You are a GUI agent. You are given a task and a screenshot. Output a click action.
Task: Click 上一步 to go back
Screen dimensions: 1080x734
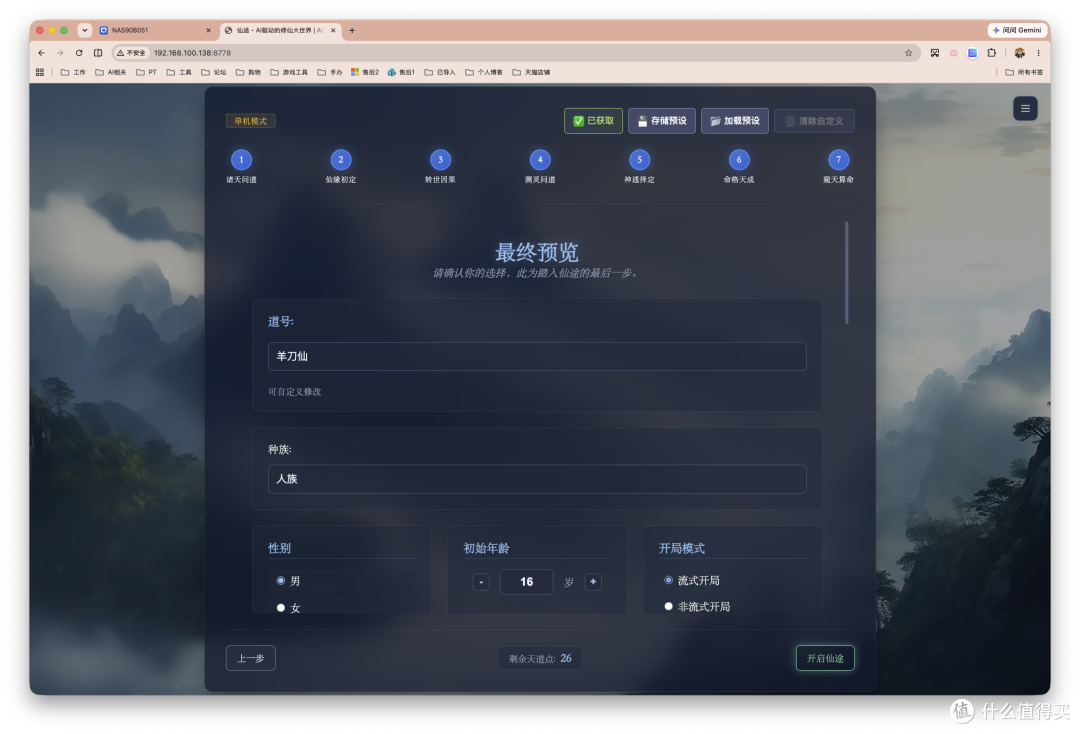pos(251,658)
